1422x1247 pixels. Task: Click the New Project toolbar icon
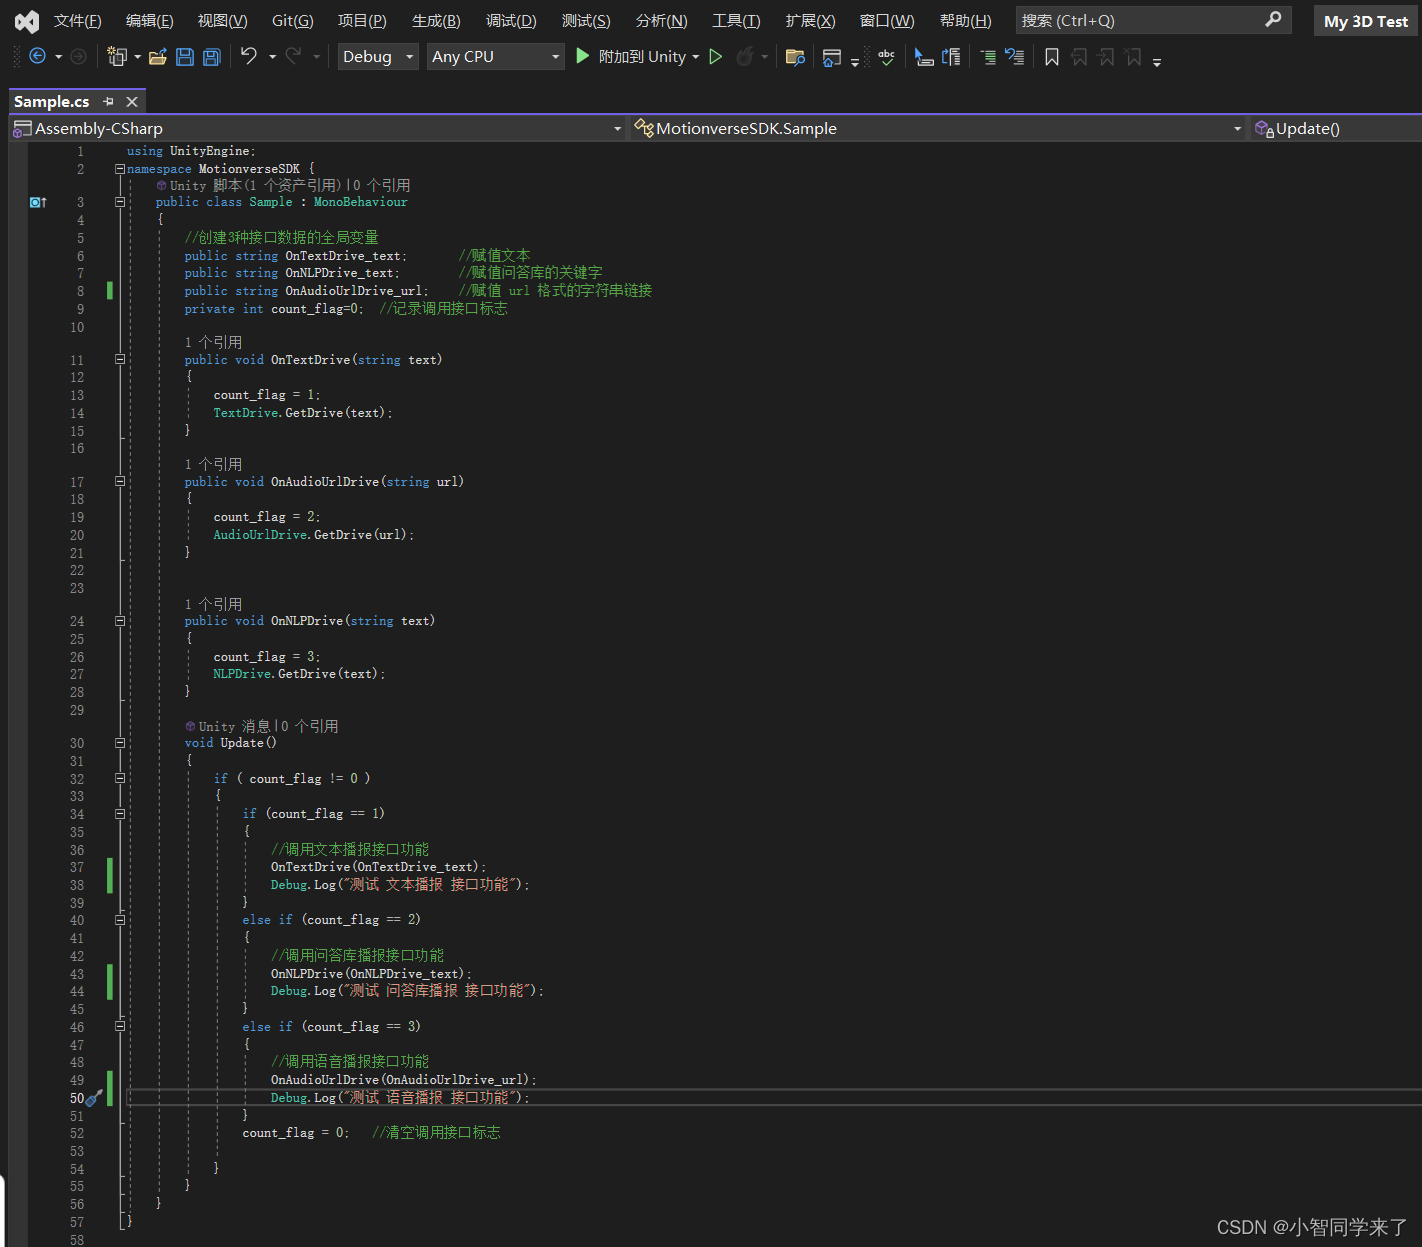click(117, 57)
